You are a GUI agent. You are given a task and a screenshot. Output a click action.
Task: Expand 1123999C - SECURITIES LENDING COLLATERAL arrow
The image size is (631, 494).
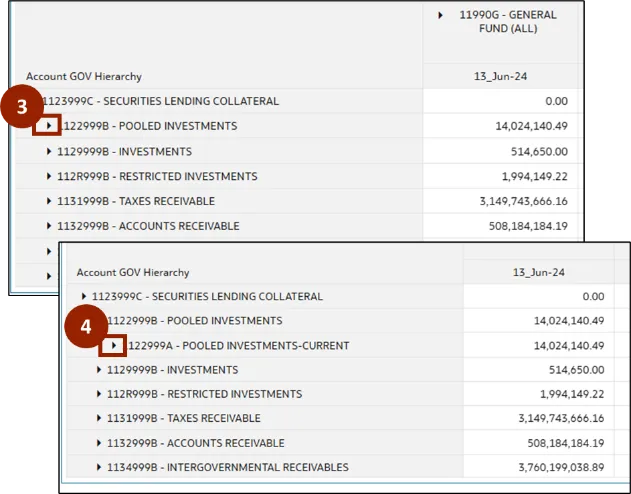(x=84, y=296)
